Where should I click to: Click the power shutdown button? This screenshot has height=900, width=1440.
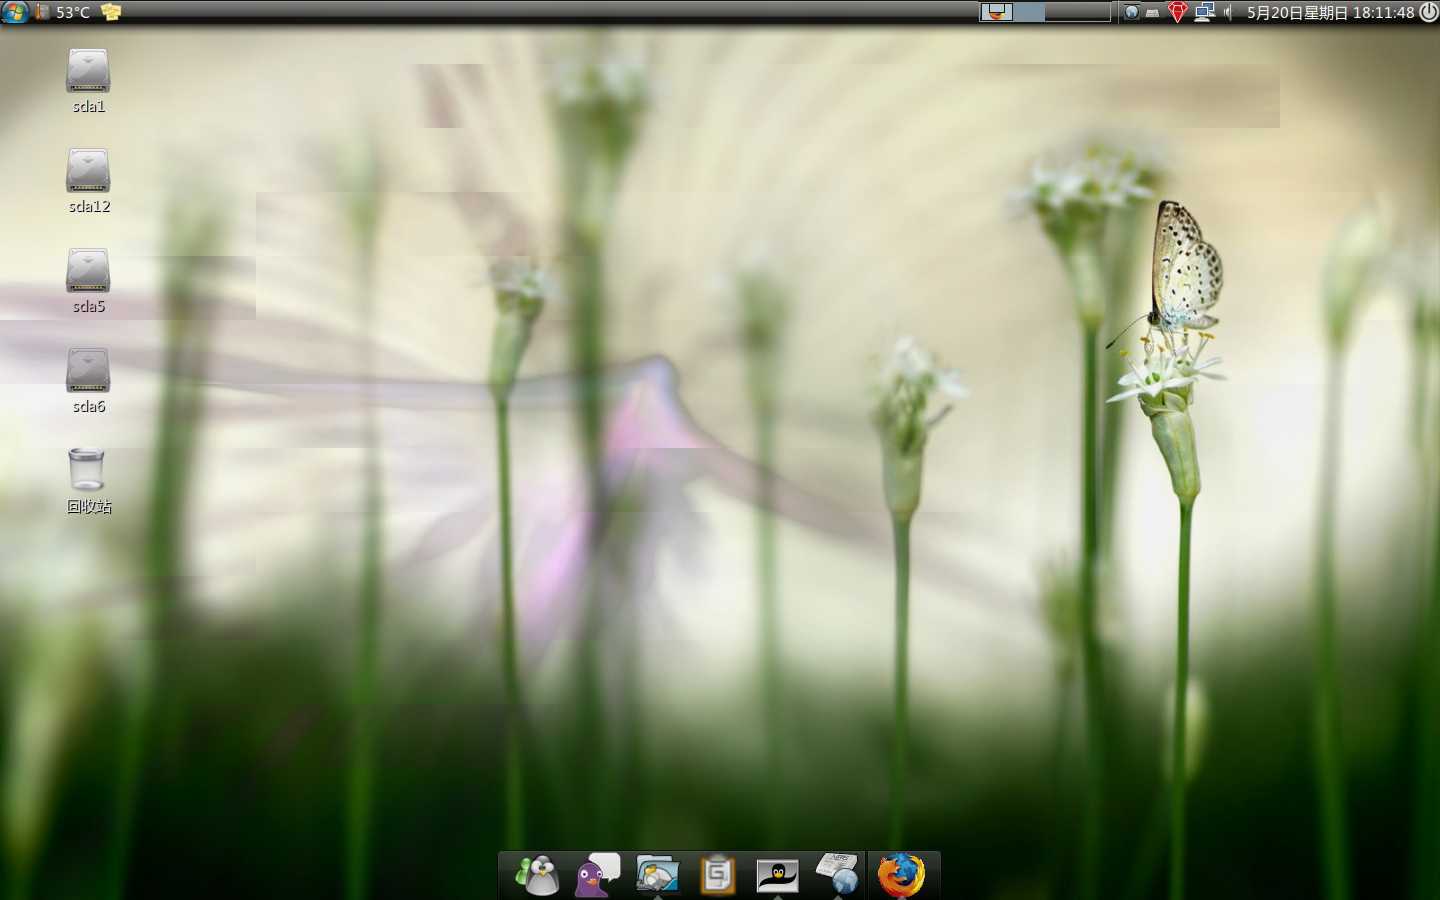coord(1429,12)
